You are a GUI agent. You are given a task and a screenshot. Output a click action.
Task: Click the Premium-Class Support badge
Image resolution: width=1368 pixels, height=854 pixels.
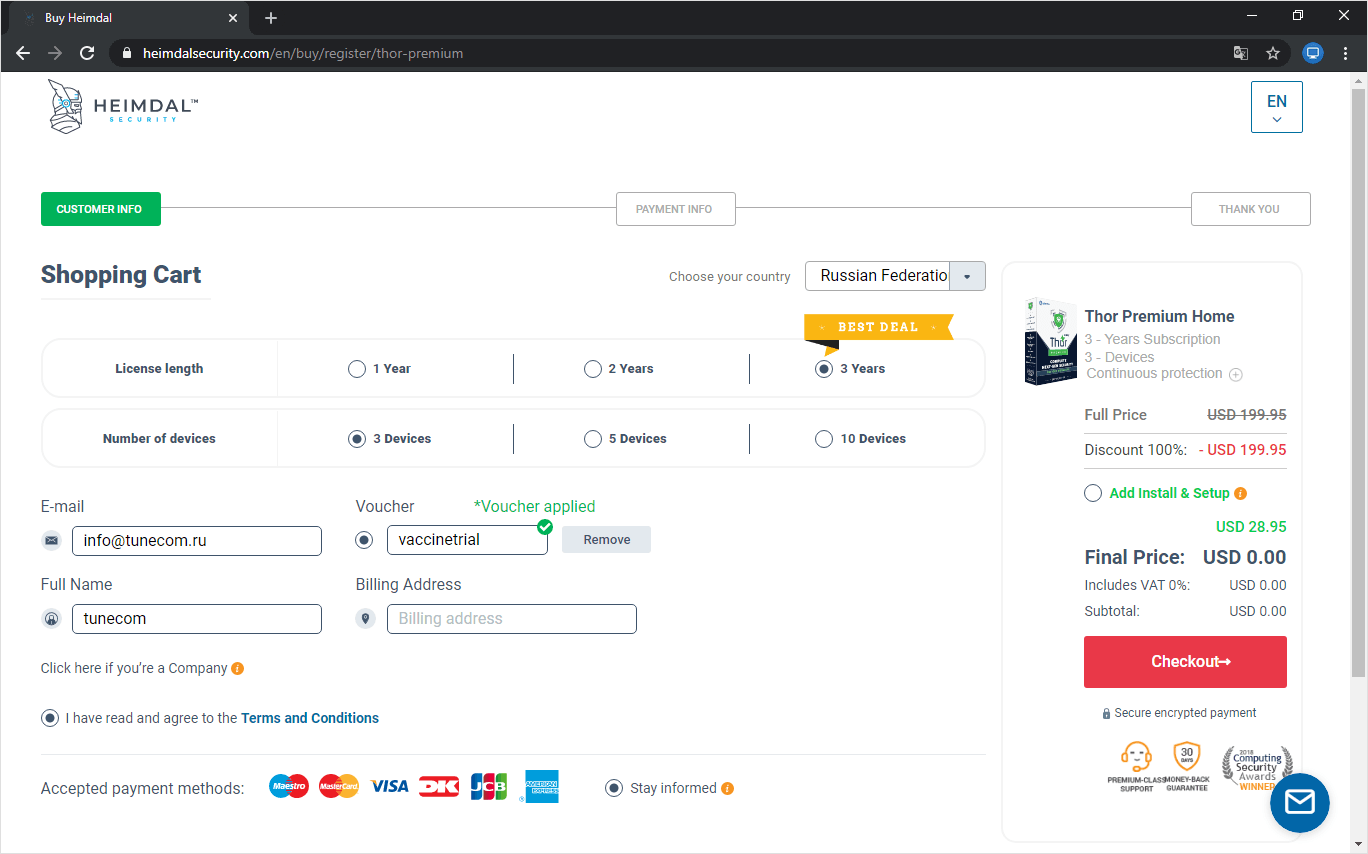(x=1135, y=767)
